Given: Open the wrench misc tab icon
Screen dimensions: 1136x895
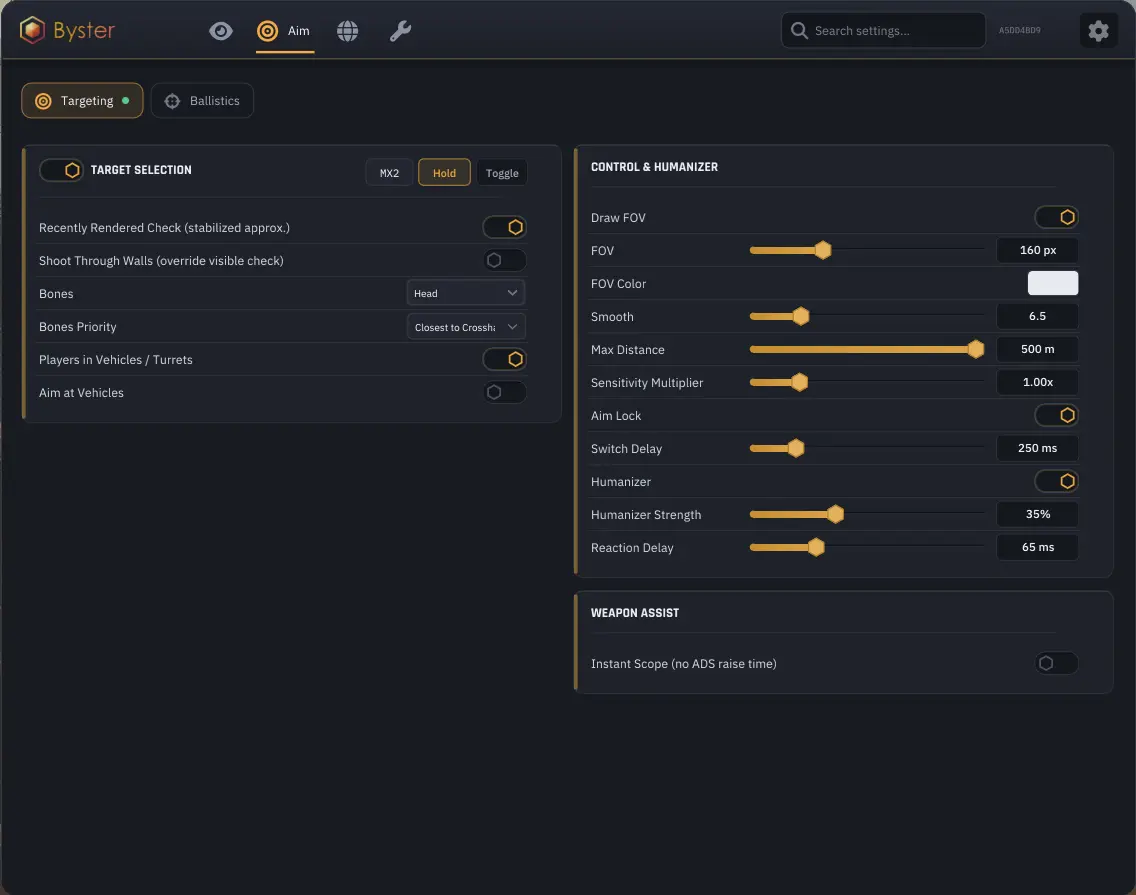Looking at the screenshot, I should (x=400, y=31).
